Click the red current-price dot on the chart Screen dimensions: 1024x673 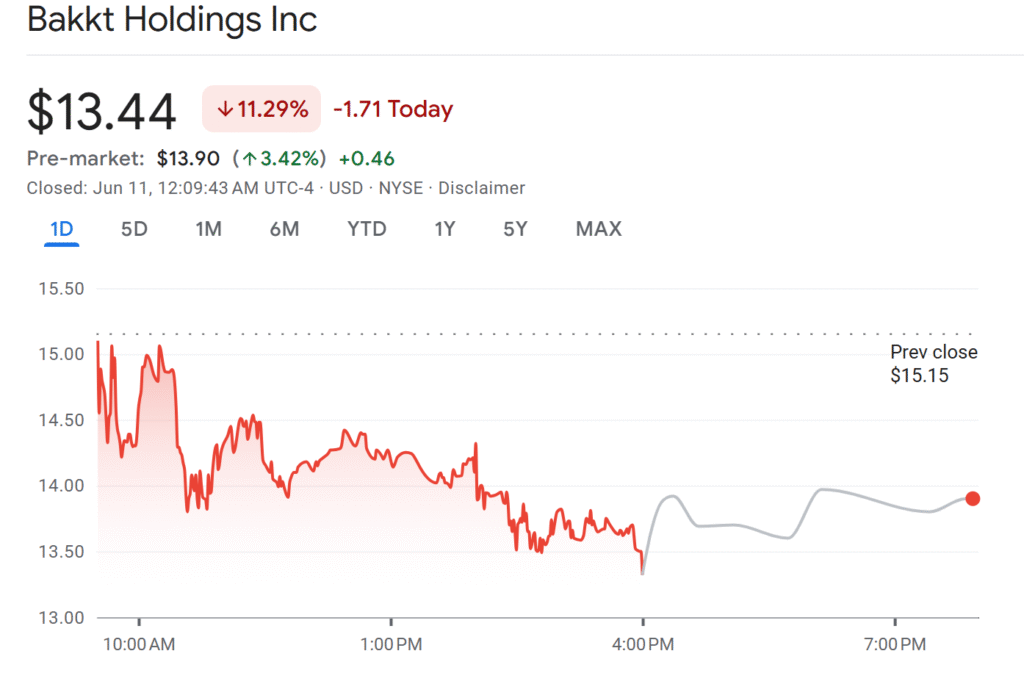[x=972, y=498]
